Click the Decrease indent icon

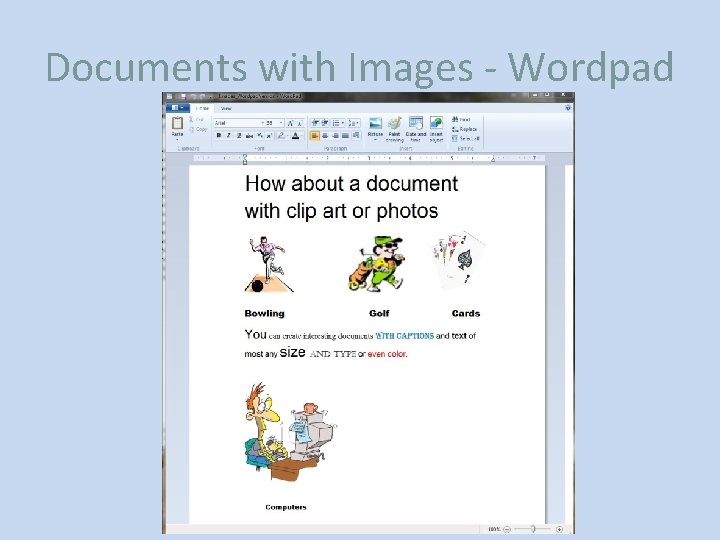point(315,123)
